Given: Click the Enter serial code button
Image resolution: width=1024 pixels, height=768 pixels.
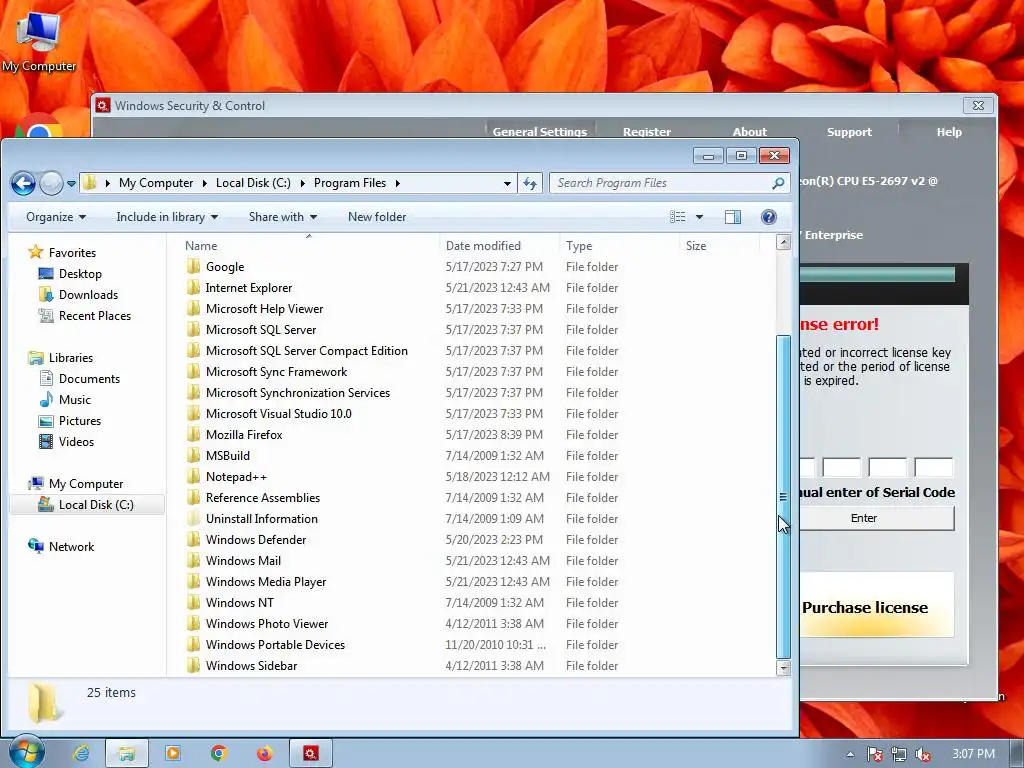Looking at the screenshot, I should pyautogui.click(x=876, y=518).
